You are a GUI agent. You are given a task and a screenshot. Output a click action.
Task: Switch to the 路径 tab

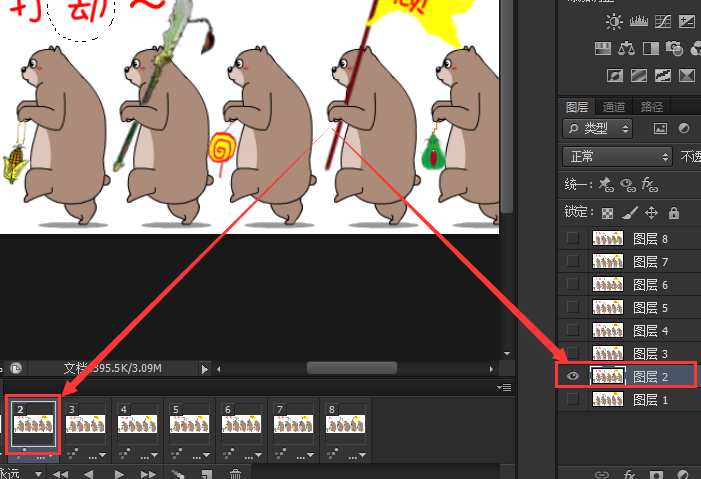click(x=651, y=107)
